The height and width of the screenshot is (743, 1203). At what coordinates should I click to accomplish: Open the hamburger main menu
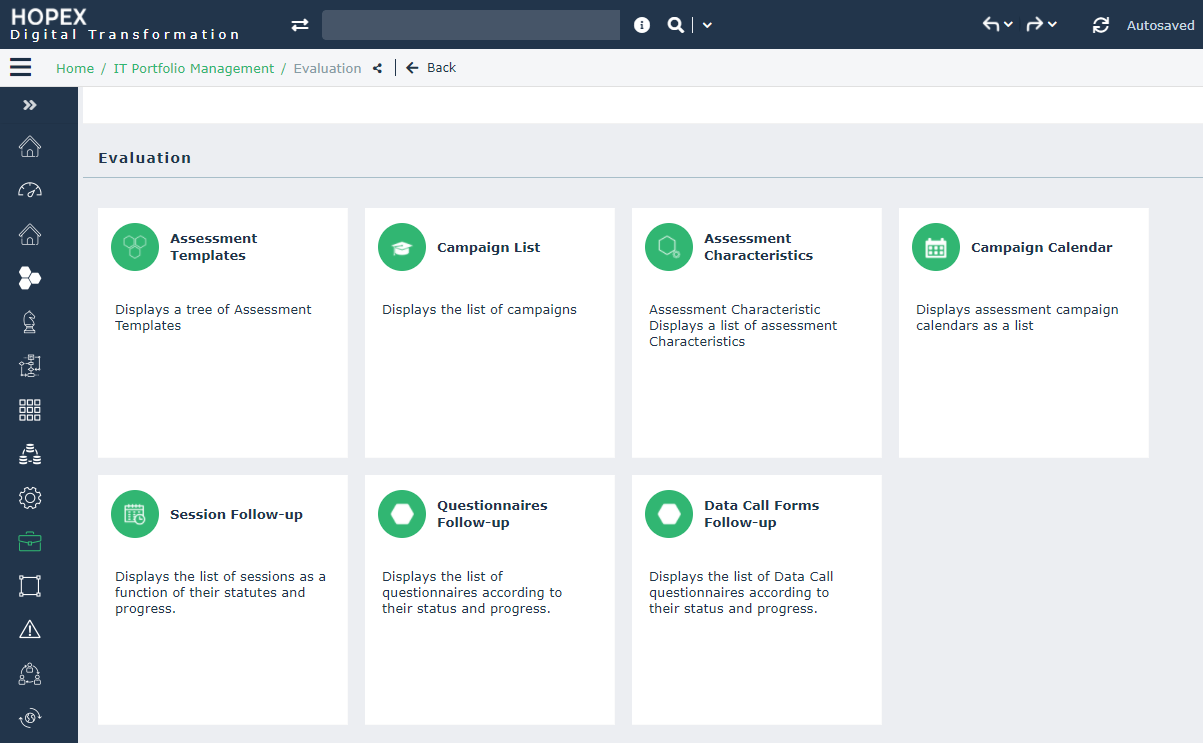(x=20, y=68)
